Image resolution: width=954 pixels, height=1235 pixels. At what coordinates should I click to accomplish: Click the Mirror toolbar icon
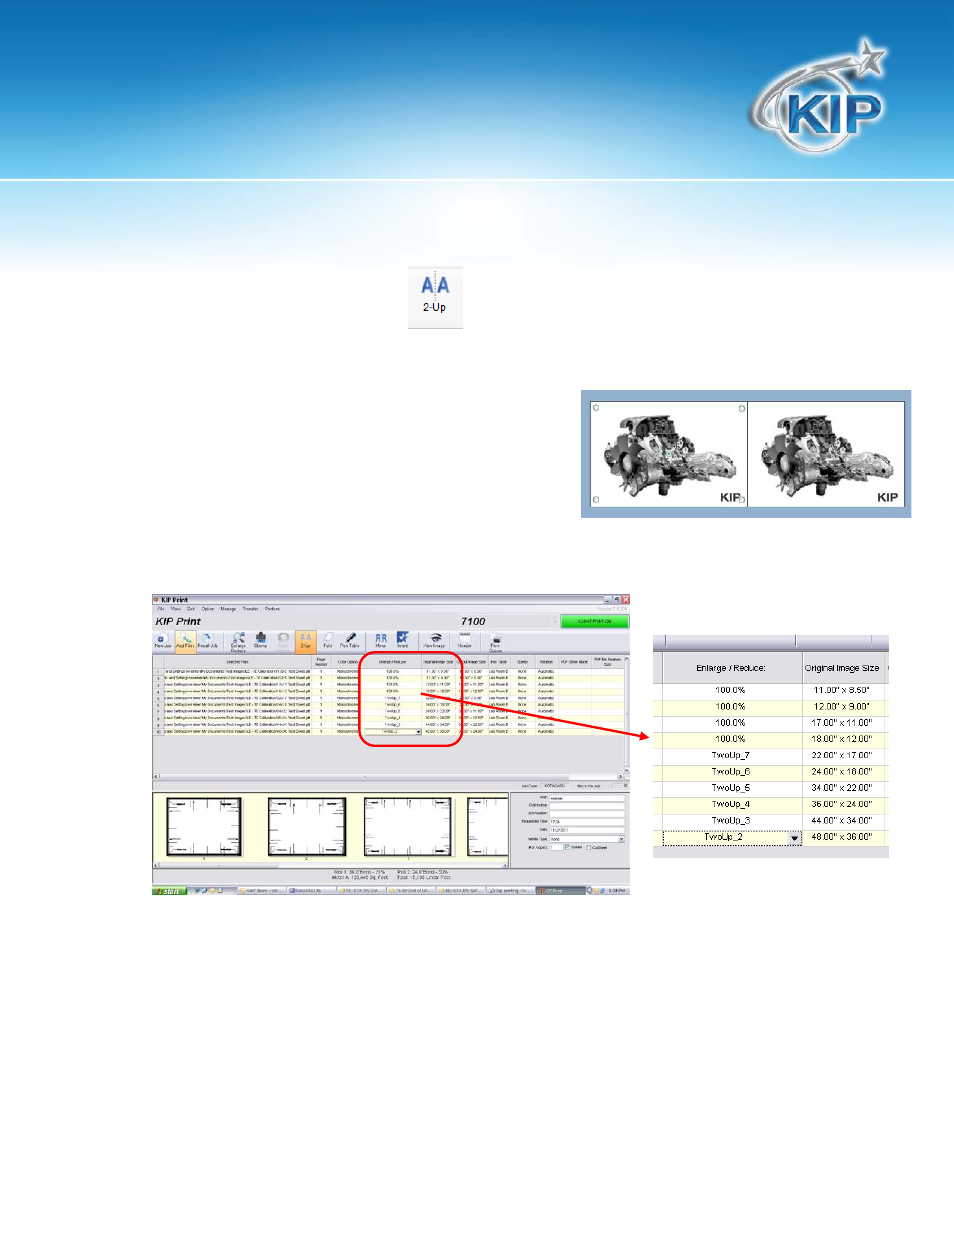click(x=380, y=641)
